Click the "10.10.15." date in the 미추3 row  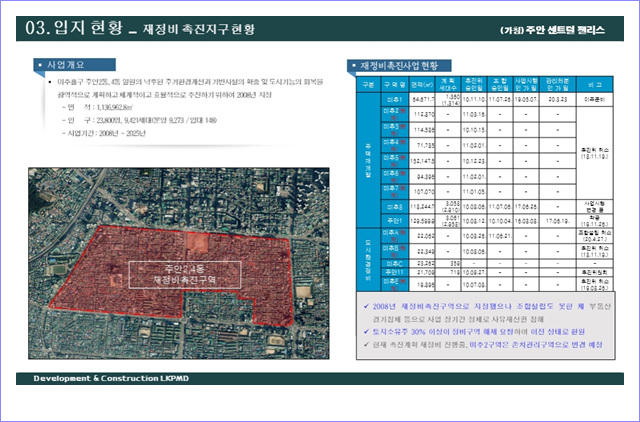[x=474, y=130]
